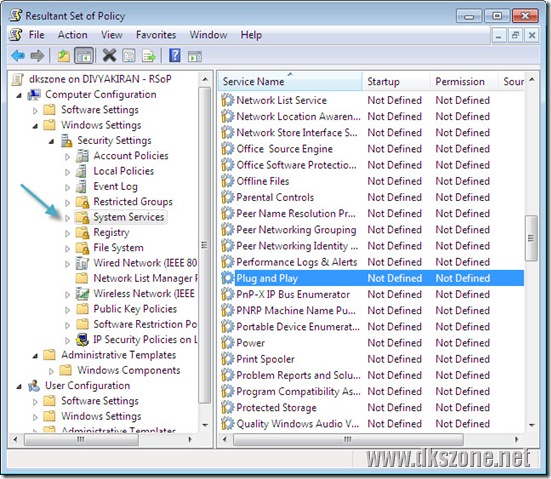Click the Security Settings lock icon
Screen dimensions: 551x479
tap(66, 141)
